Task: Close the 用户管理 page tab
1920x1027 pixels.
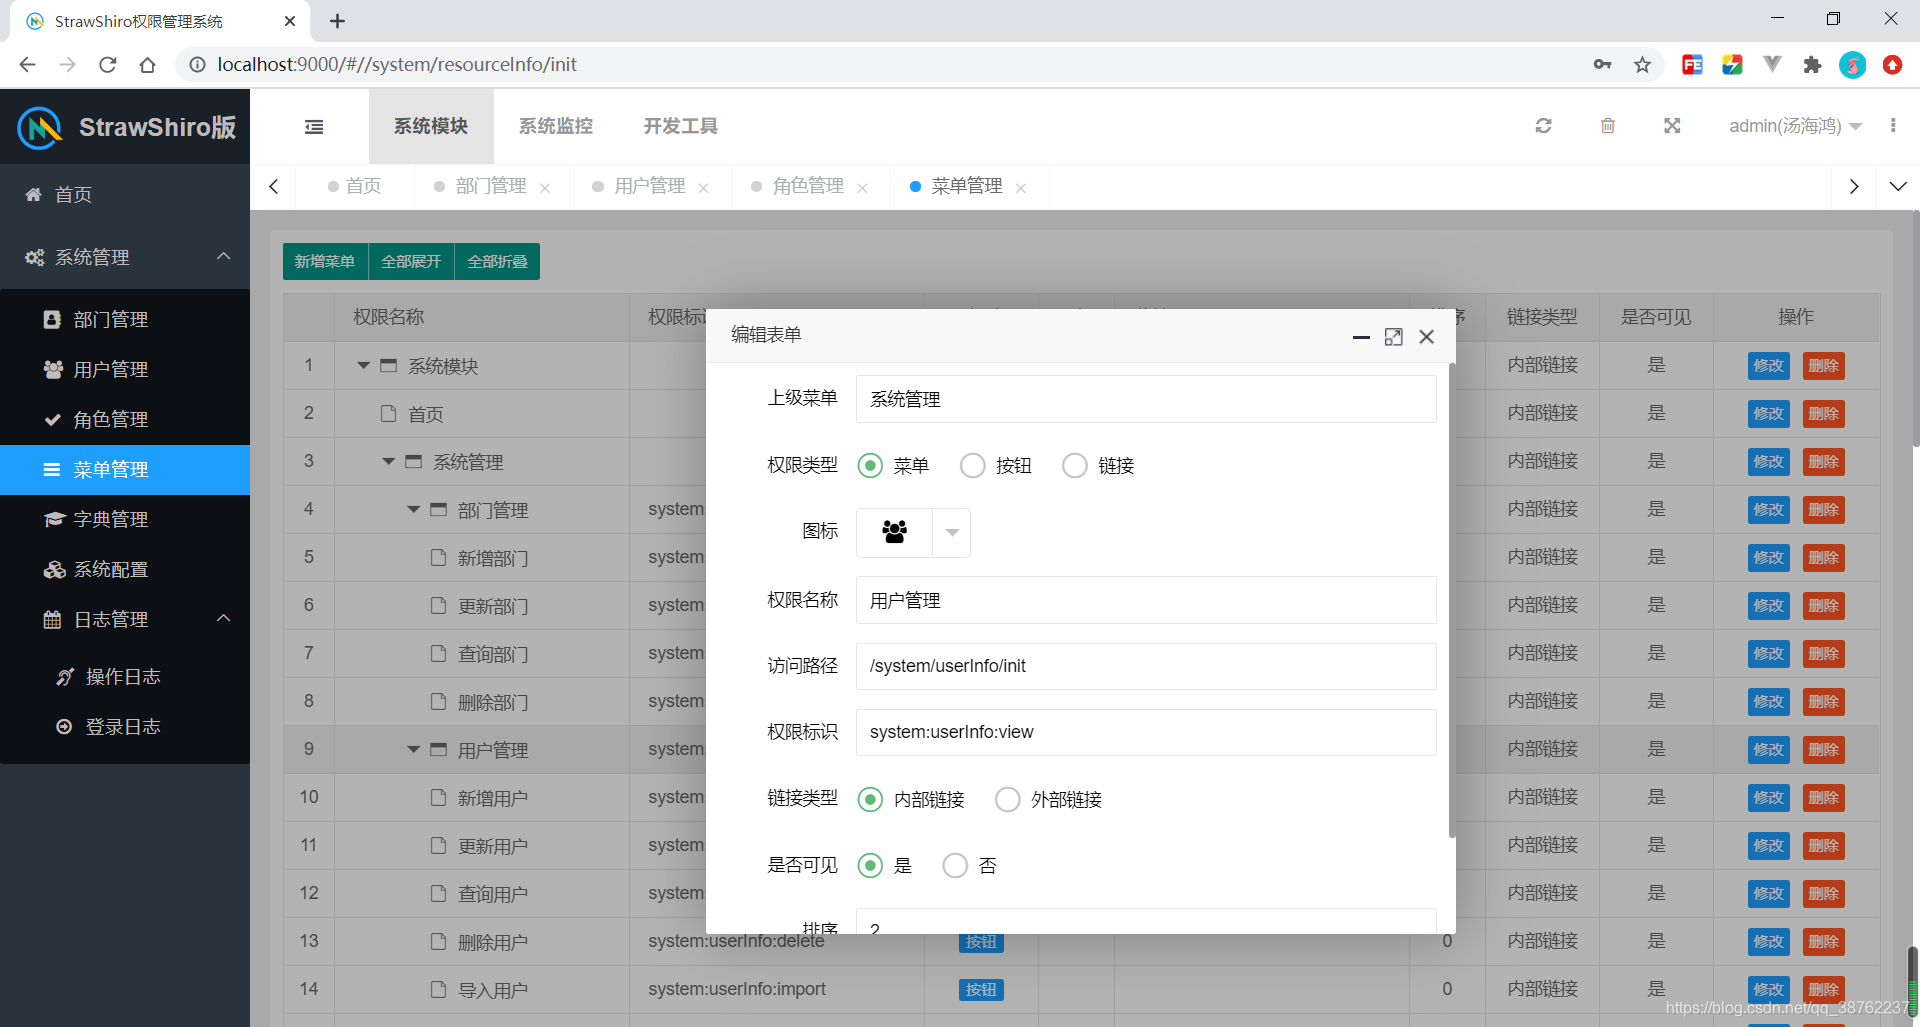Action: pyautogui.click(x=703, y=188)
